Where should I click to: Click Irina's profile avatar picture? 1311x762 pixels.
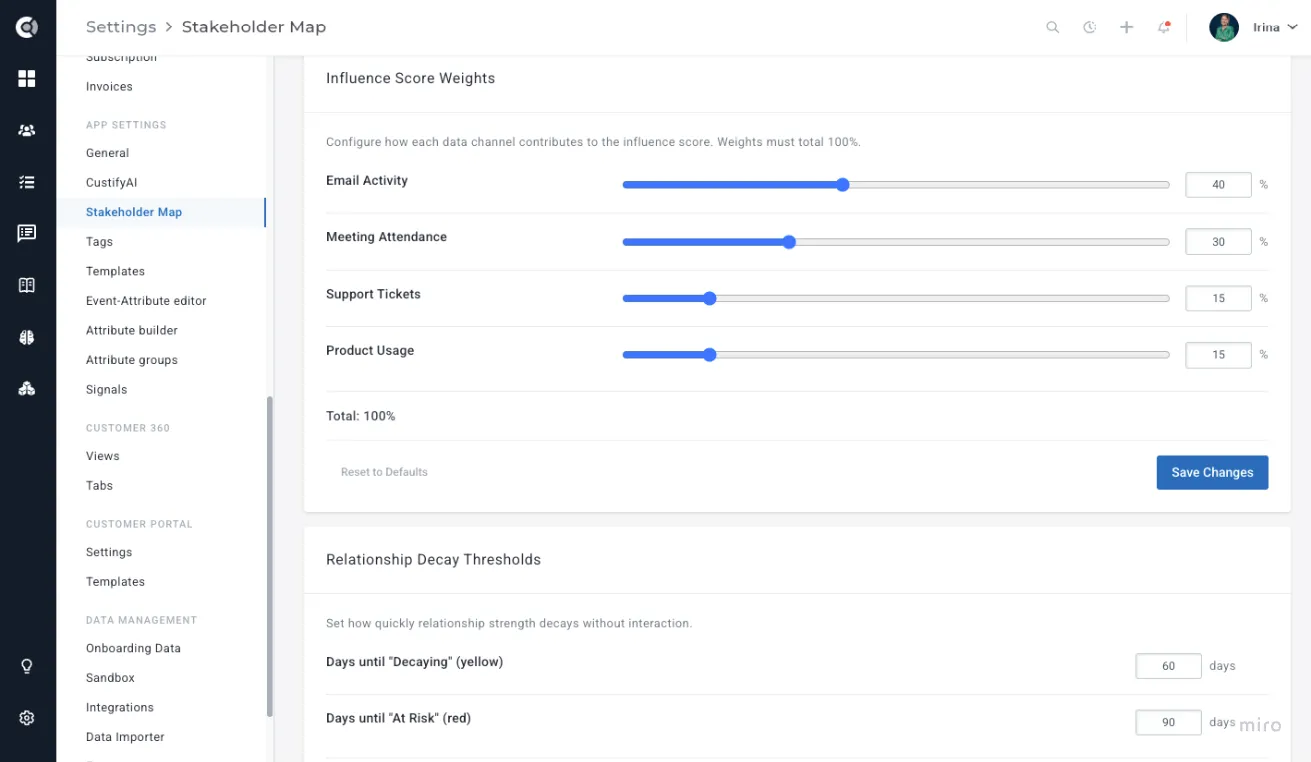(1224, 28)
